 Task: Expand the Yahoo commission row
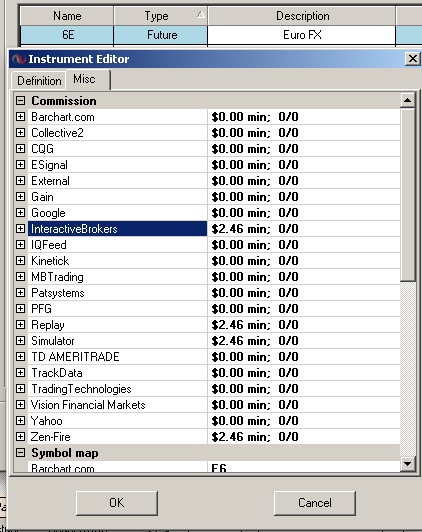coord(20,421)
